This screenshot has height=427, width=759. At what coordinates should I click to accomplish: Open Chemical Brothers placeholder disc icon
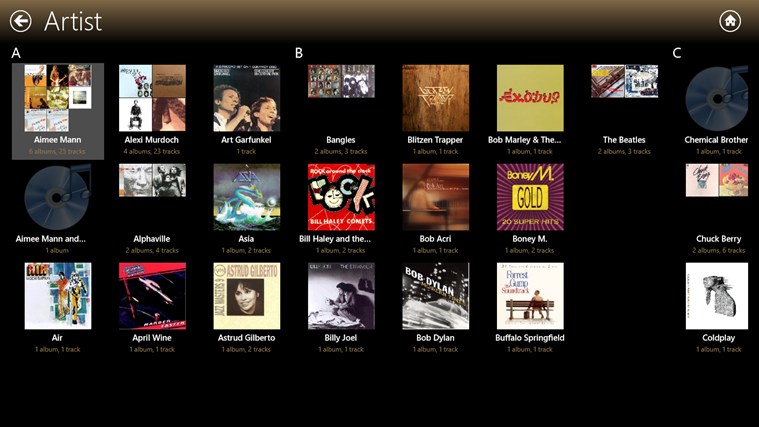[x=717, y=98]
